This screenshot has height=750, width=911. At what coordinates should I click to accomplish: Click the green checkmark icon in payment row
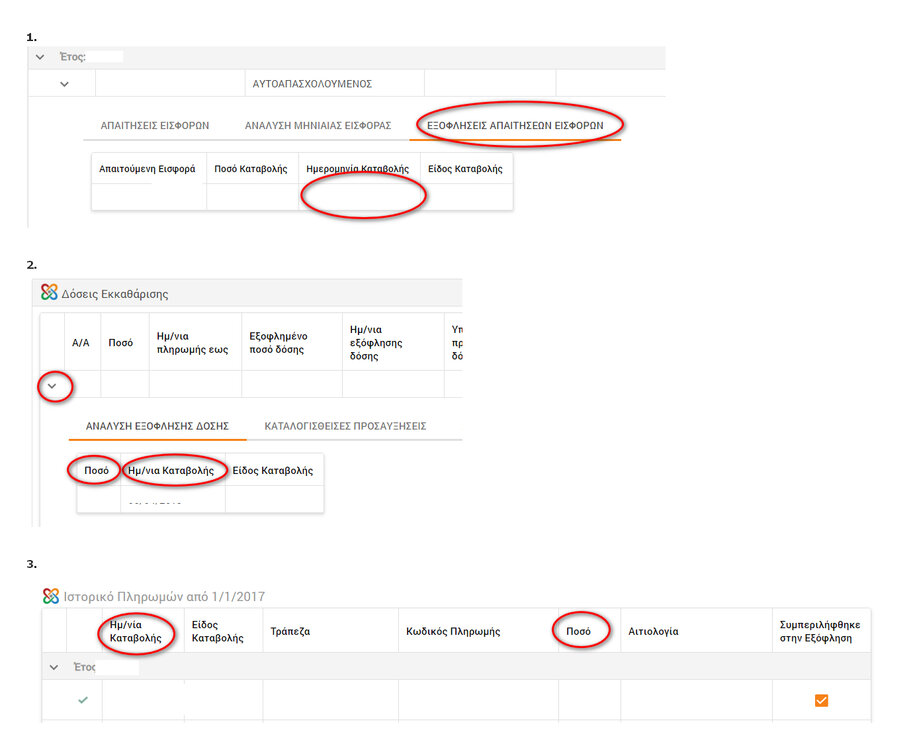[83, 700]
